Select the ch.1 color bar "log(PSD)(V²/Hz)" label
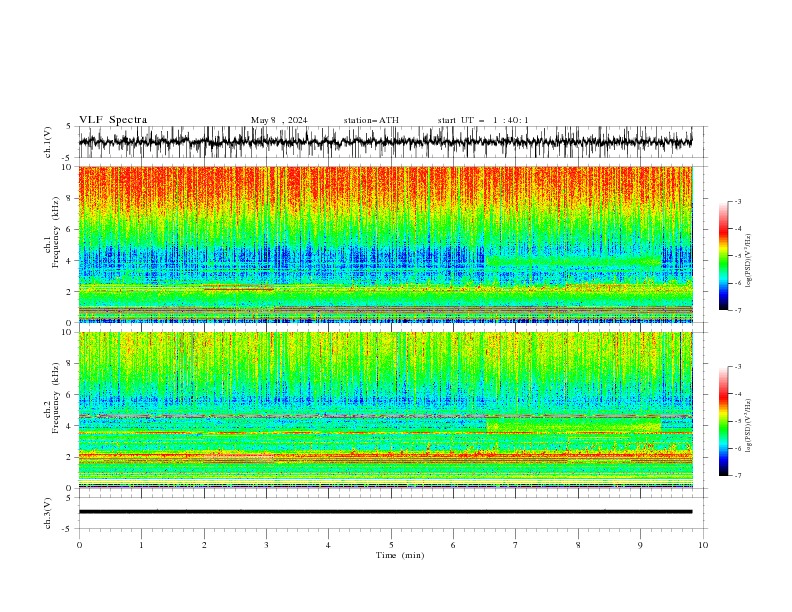 tap(748, 261)
